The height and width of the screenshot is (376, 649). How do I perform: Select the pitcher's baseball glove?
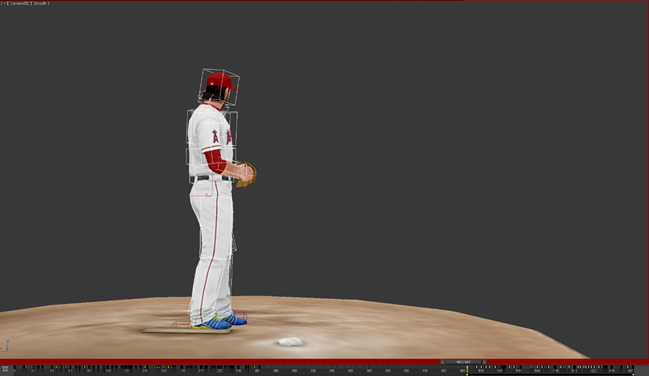pyautogui.click(x=247, y=174)
